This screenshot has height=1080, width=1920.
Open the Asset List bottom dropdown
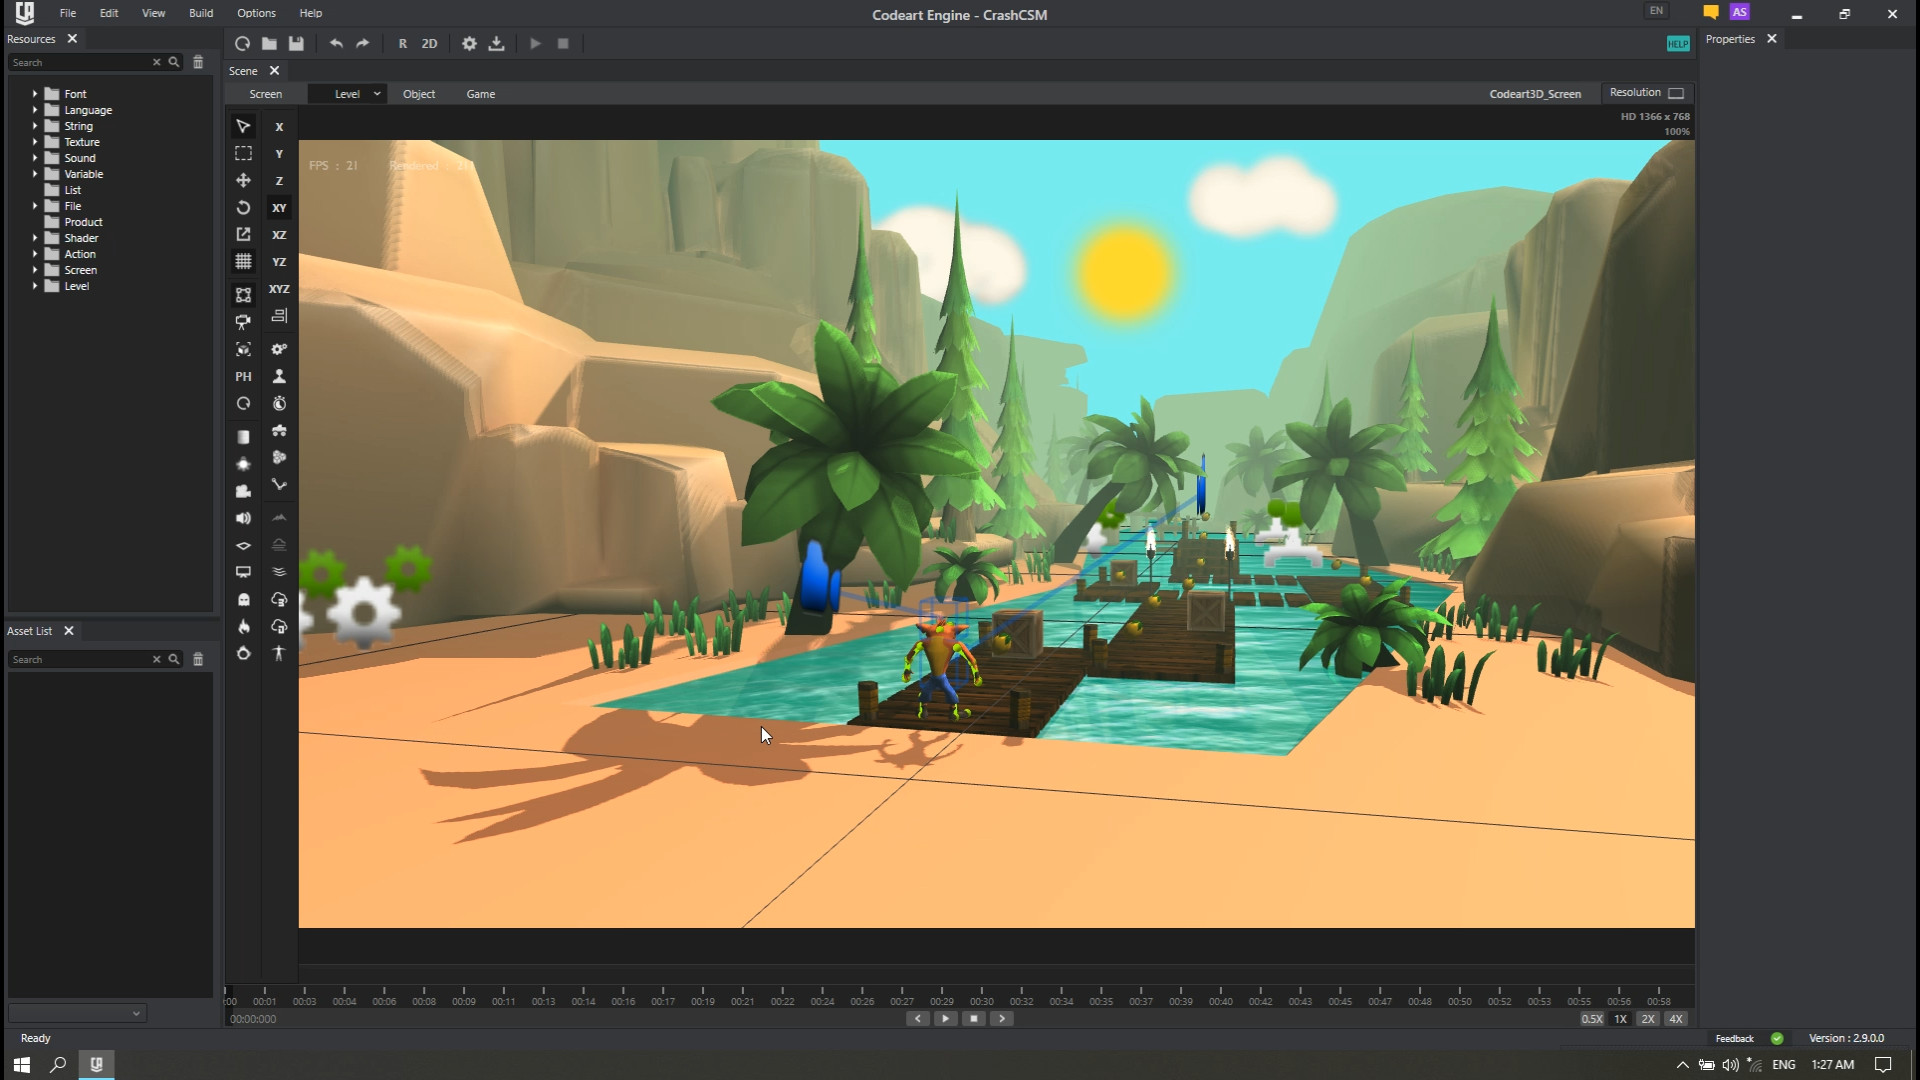coord(77,1013)
